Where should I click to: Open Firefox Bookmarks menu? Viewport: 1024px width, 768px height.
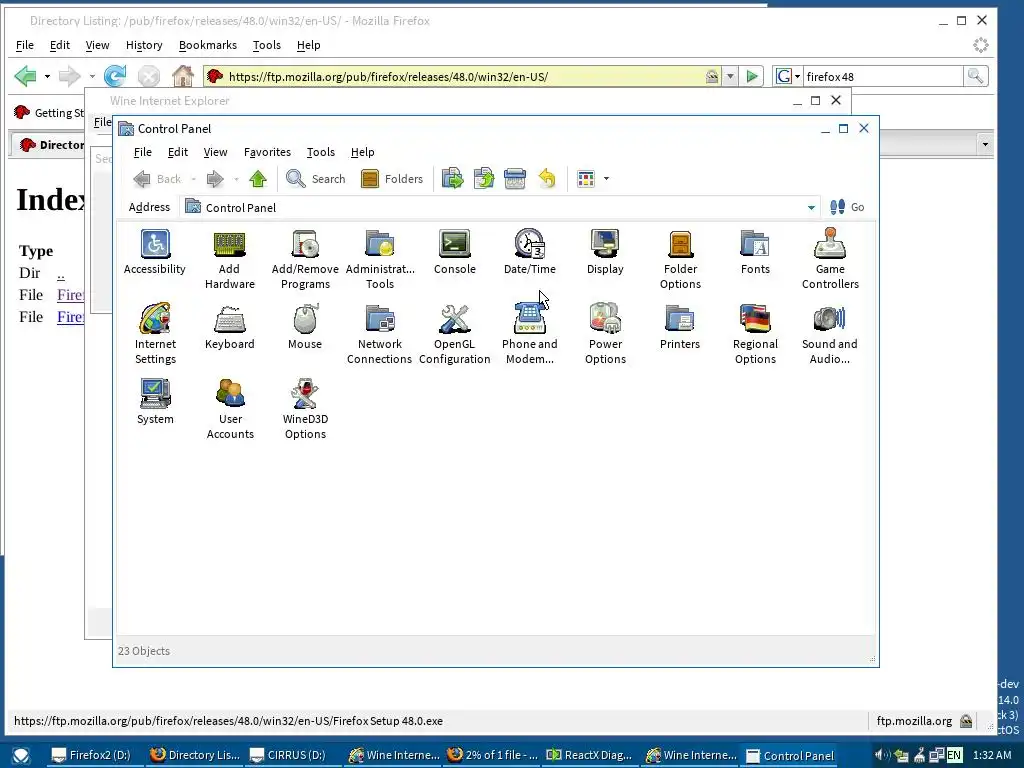click(208, 45)
